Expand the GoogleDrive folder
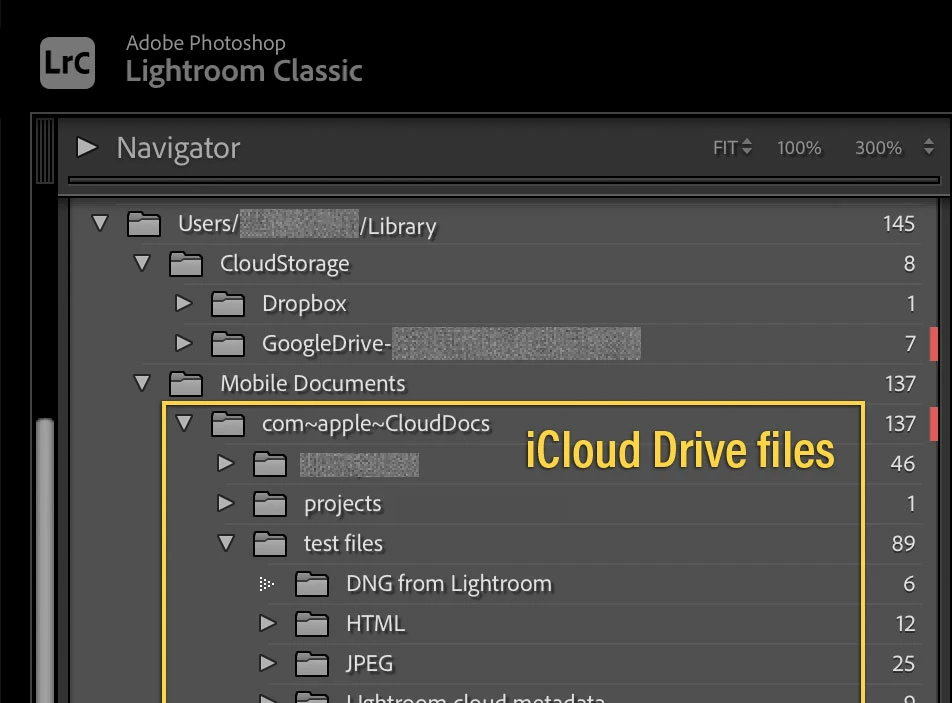Viewport: 952px width, 703px height. (x=183, y=343)
